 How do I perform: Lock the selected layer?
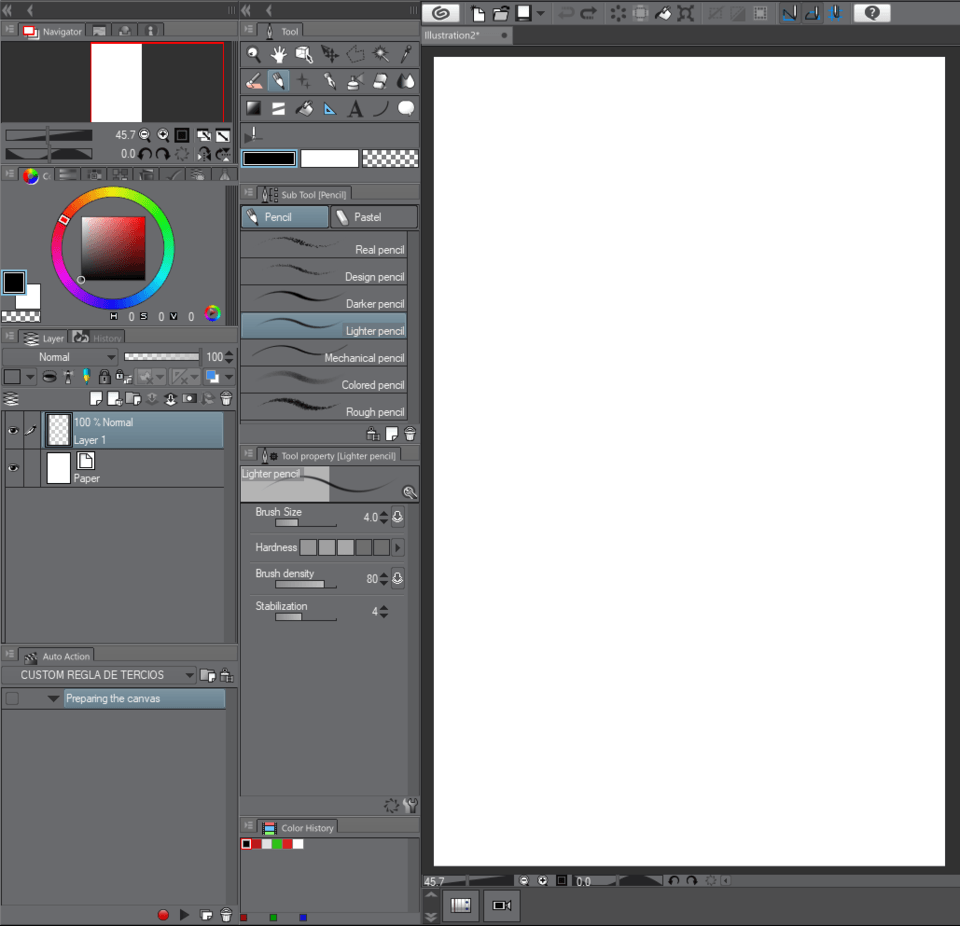pos(105,376)
